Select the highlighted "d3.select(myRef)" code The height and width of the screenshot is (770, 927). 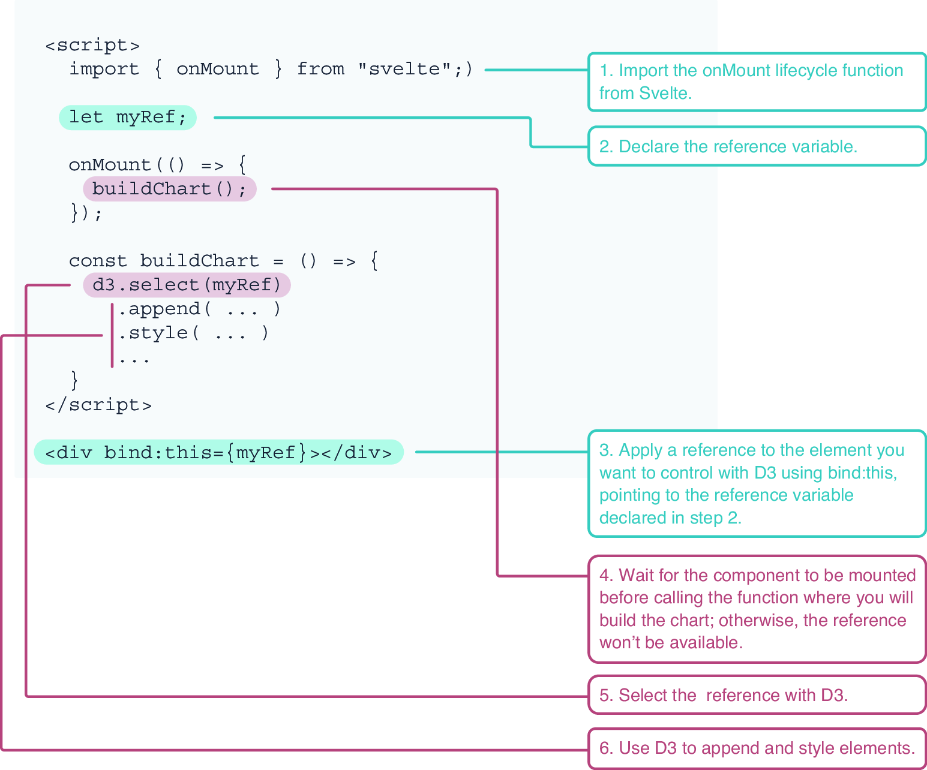[187, 285]
